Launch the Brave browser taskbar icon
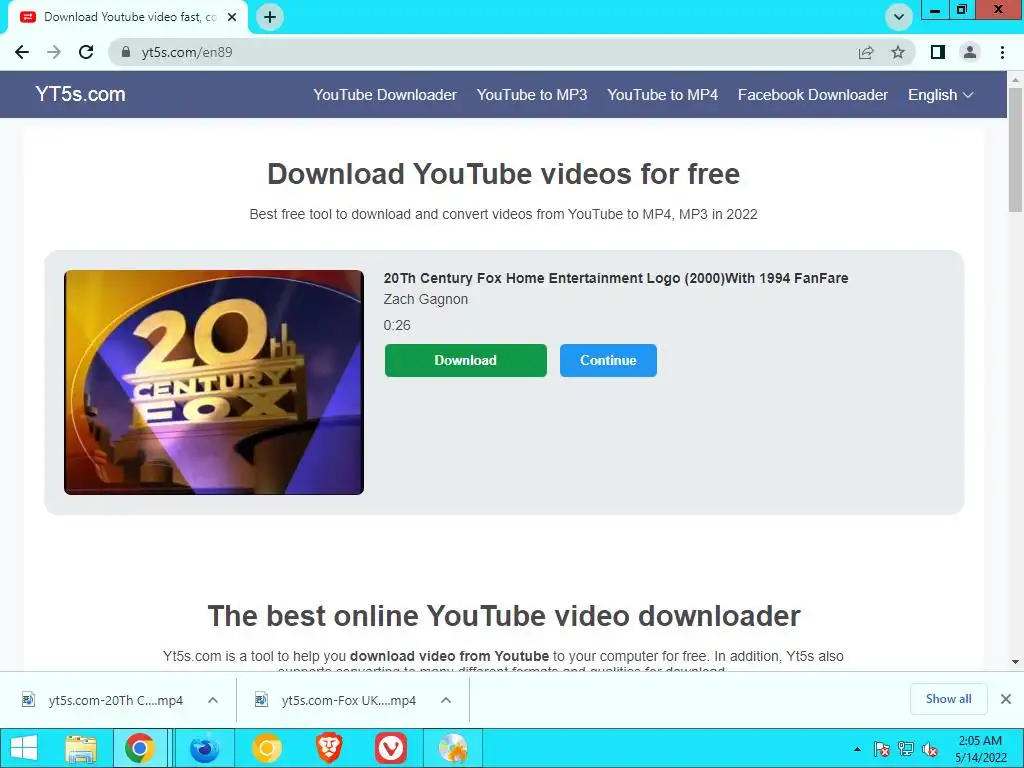 pos(329,748)
